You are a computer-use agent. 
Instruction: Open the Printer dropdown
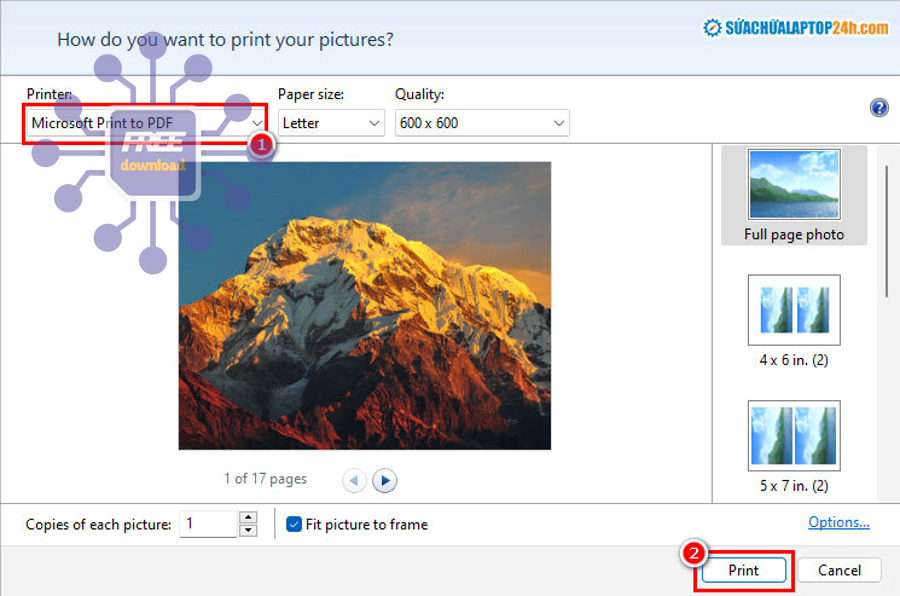146,123
